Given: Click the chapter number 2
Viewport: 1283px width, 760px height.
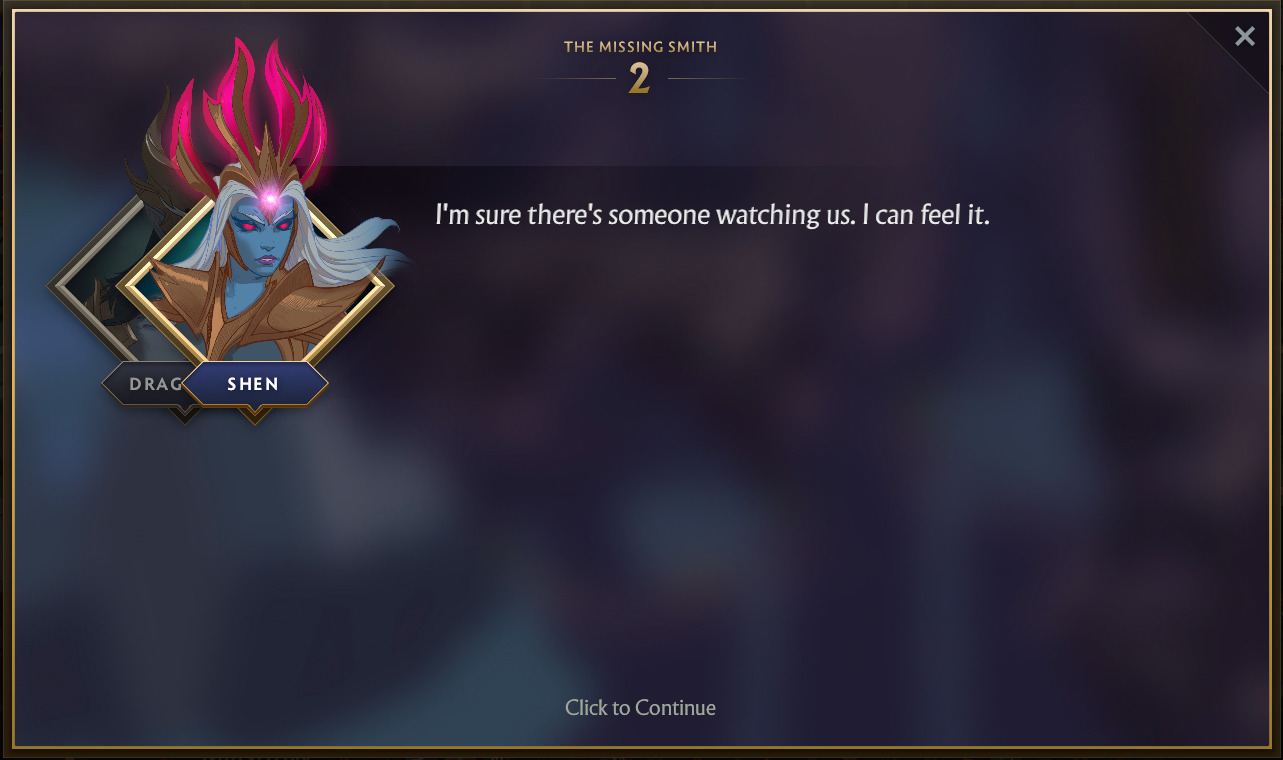Looking at the screenshot, I should click(x=639, y=79).
